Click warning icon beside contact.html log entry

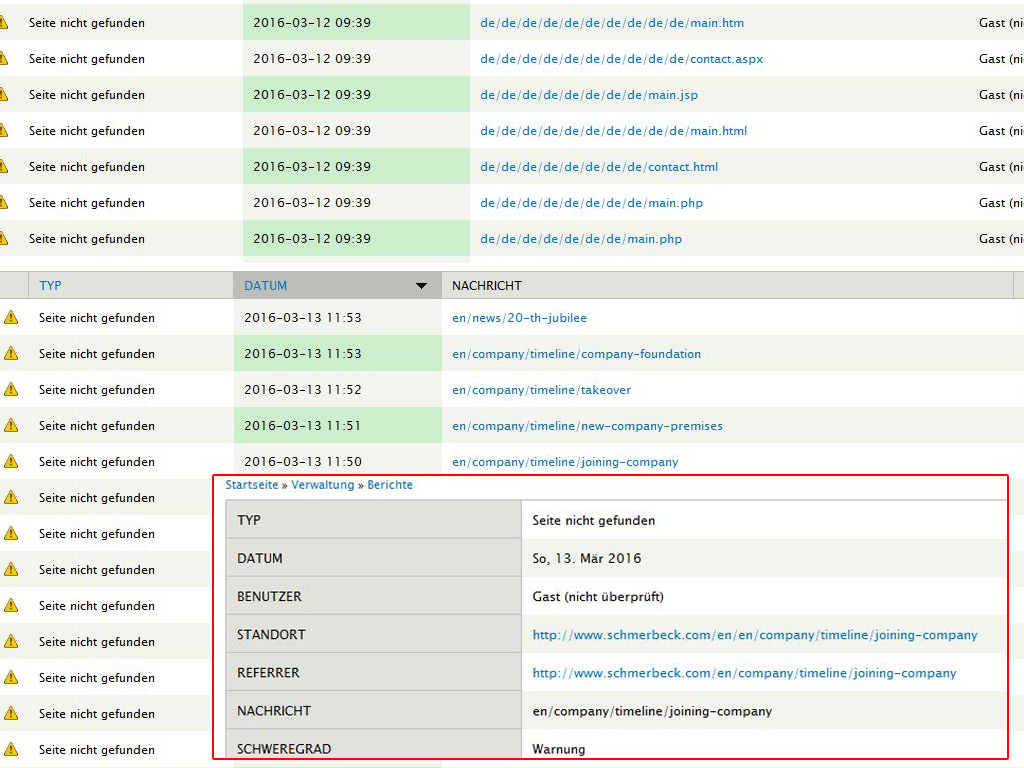point(3,167)
